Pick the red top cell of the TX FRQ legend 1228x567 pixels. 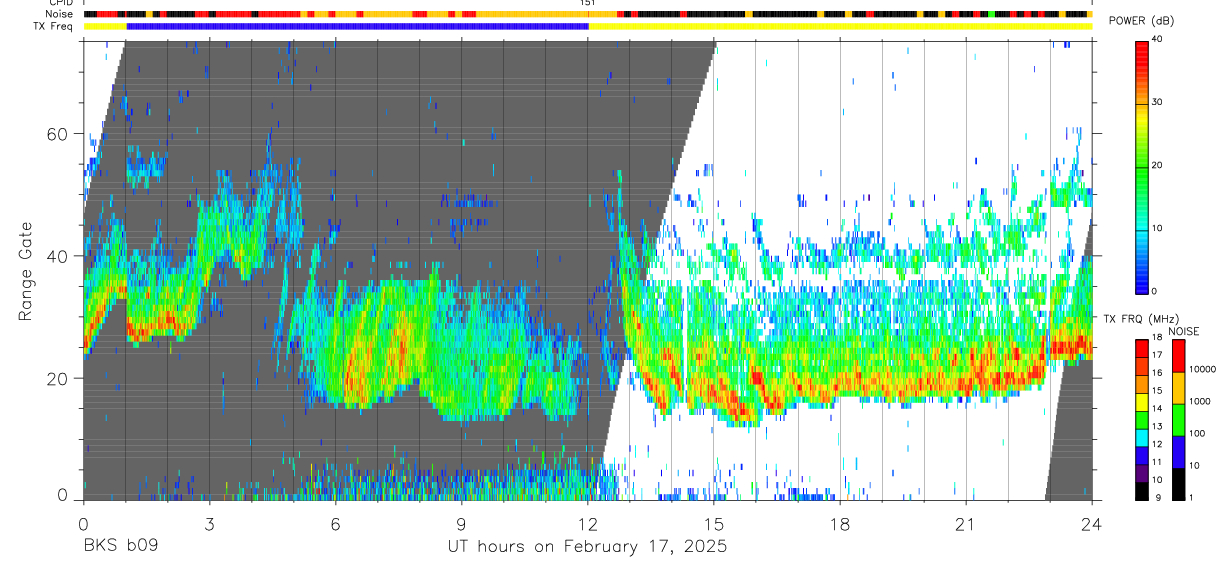point(1142,348)
